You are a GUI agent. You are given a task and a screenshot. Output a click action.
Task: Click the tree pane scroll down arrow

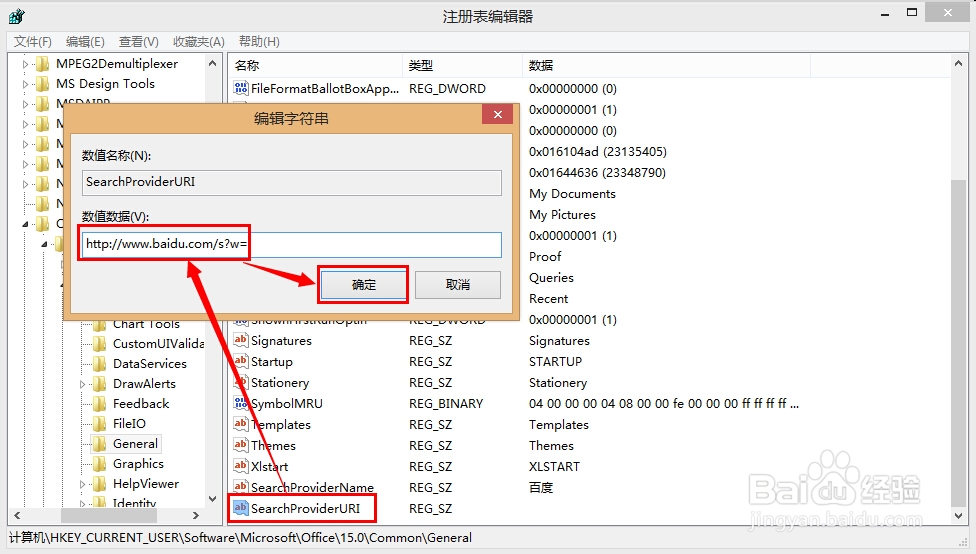[212, 499]
